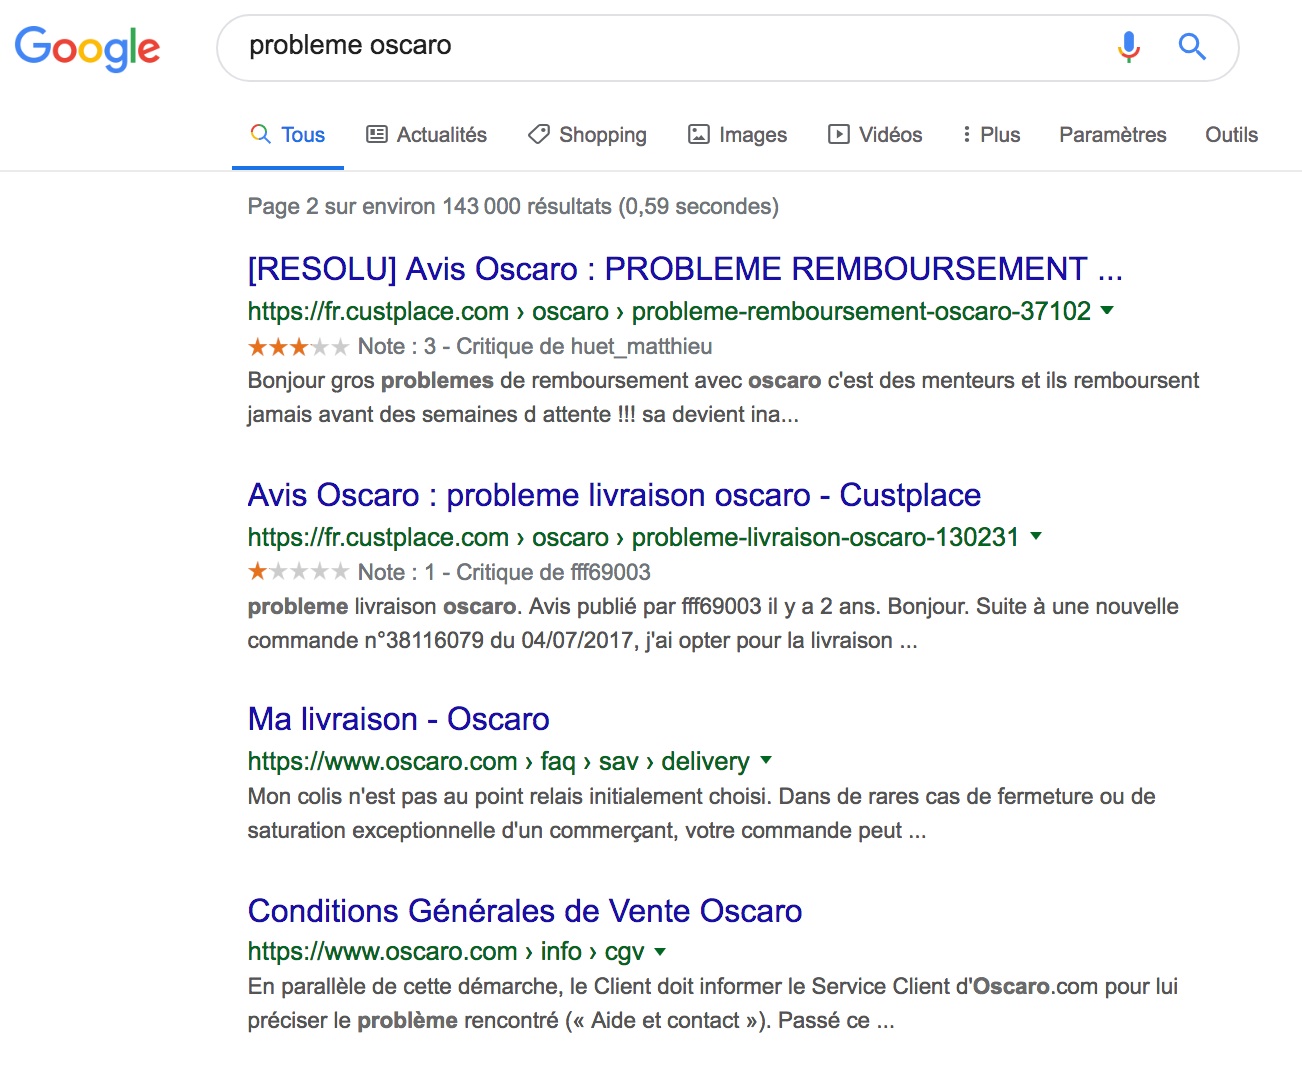Image resolution: width=1302 pixels, height=1068 pixels.
Task: Switch to the Images tab
Action: coord(738,135)
